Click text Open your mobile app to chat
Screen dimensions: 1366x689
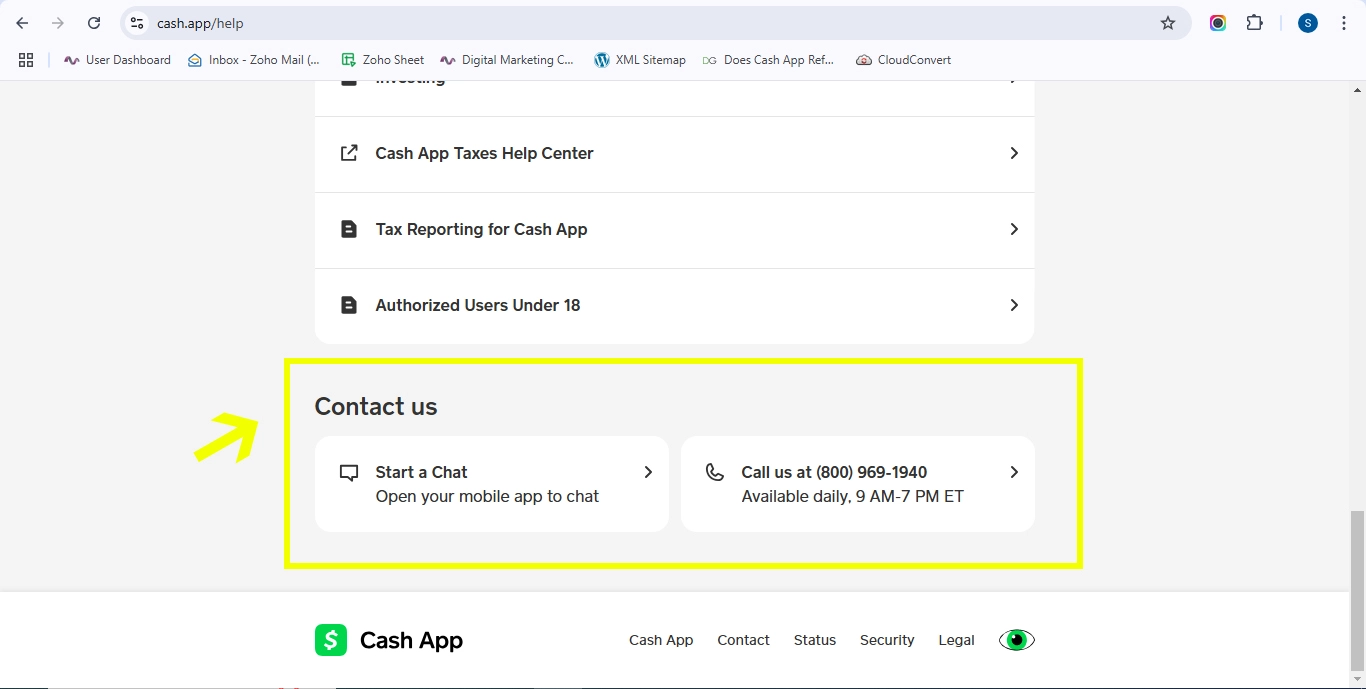coord(487,497)
